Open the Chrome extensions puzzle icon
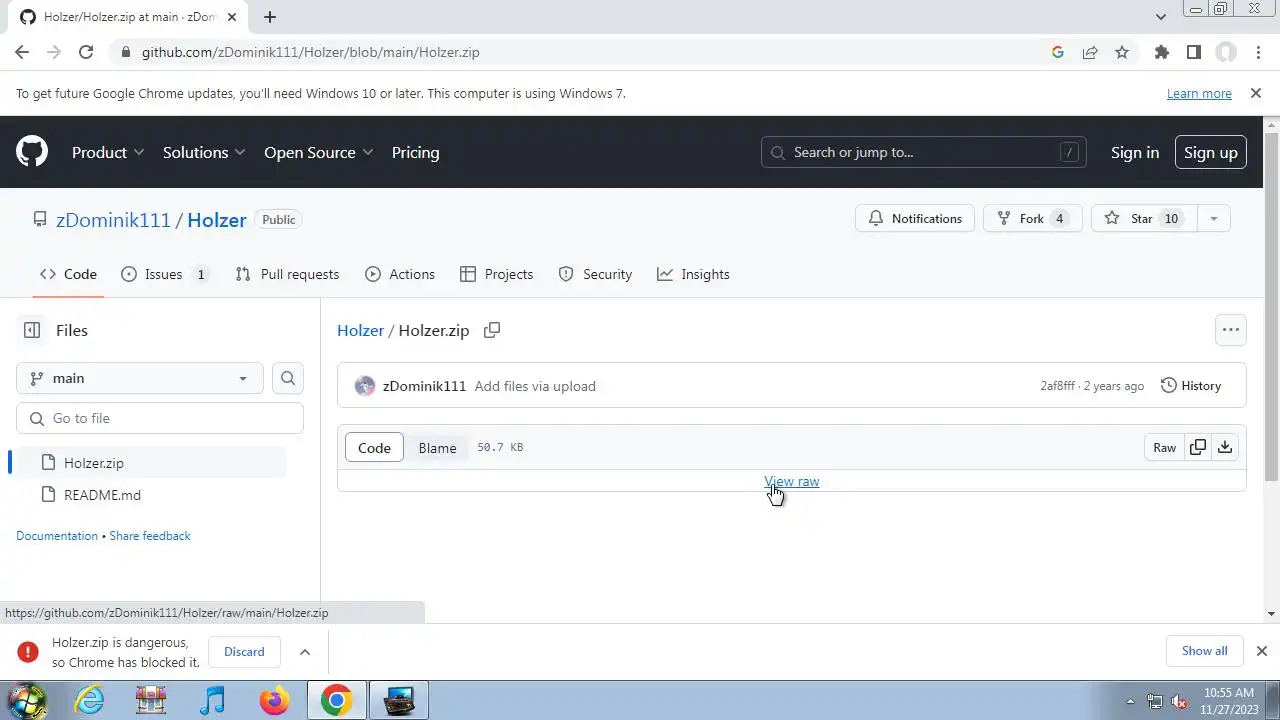The height and width of the screenshot is (720, 1280). [x=1161, y=52]
